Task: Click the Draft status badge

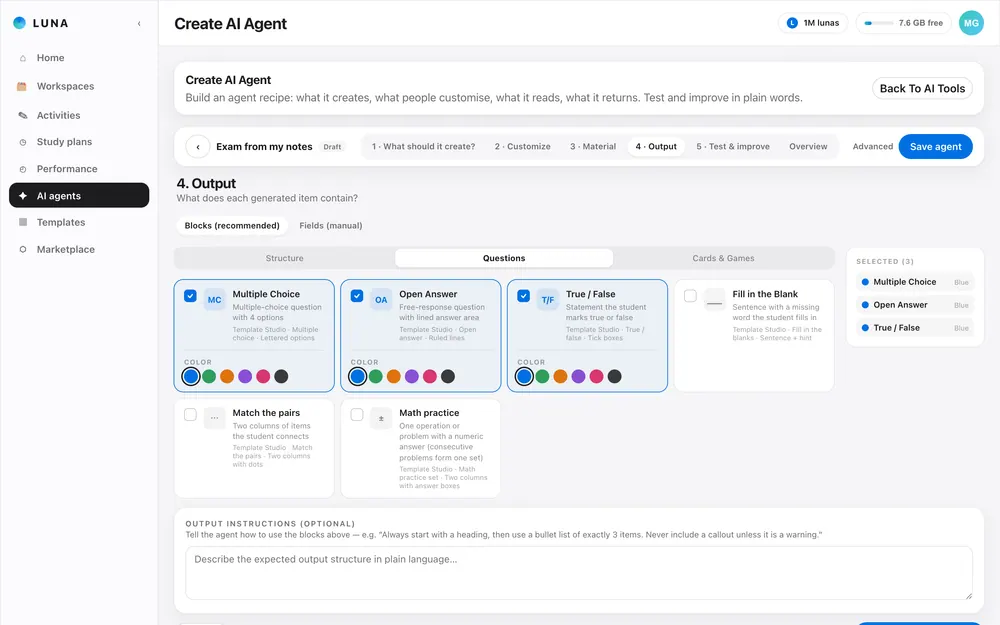Action: pos(332,147)
